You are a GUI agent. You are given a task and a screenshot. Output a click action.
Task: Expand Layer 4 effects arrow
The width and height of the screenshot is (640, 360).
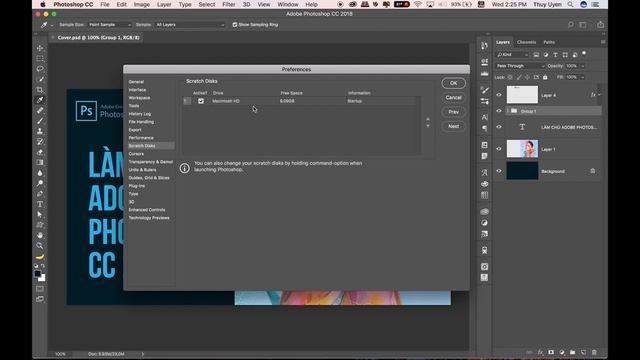[599, 95]
